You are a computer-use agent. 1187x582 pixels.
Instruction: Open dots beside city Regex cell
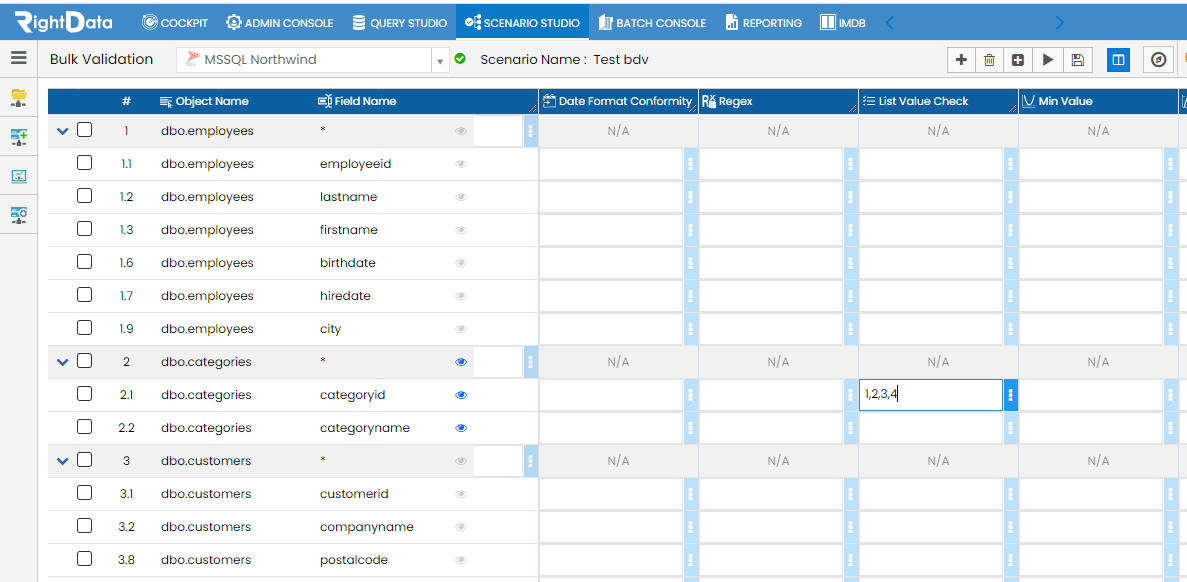point(850,328)
